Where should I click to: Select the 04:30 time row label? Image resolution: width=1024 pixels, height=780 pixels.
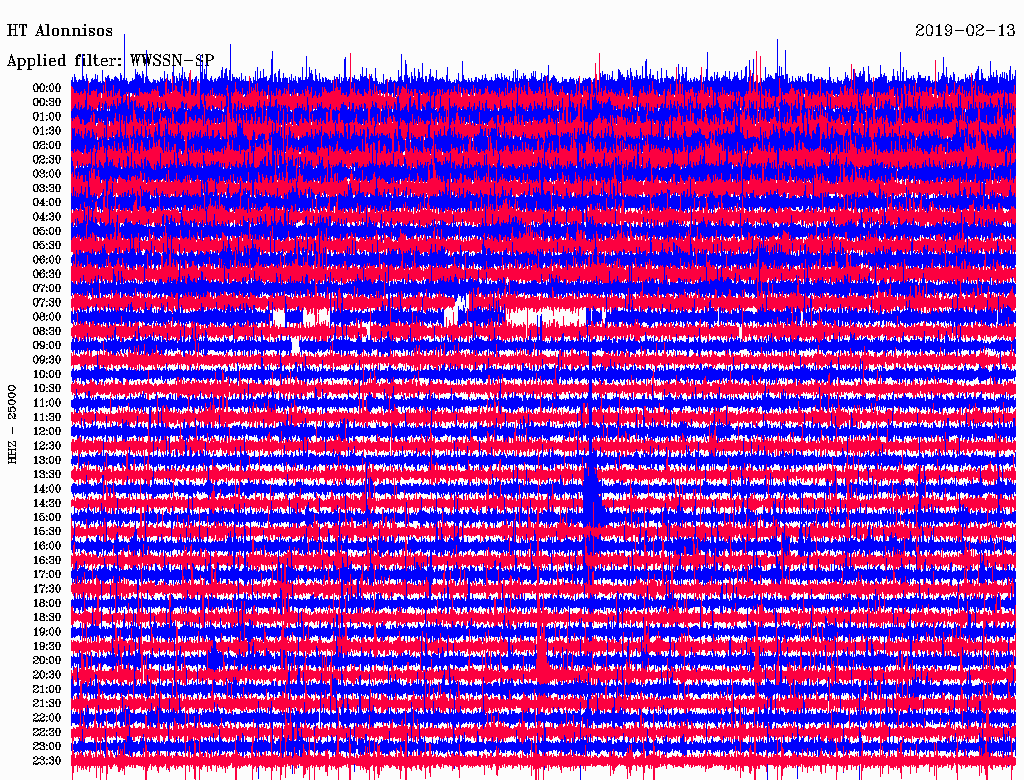47,216
